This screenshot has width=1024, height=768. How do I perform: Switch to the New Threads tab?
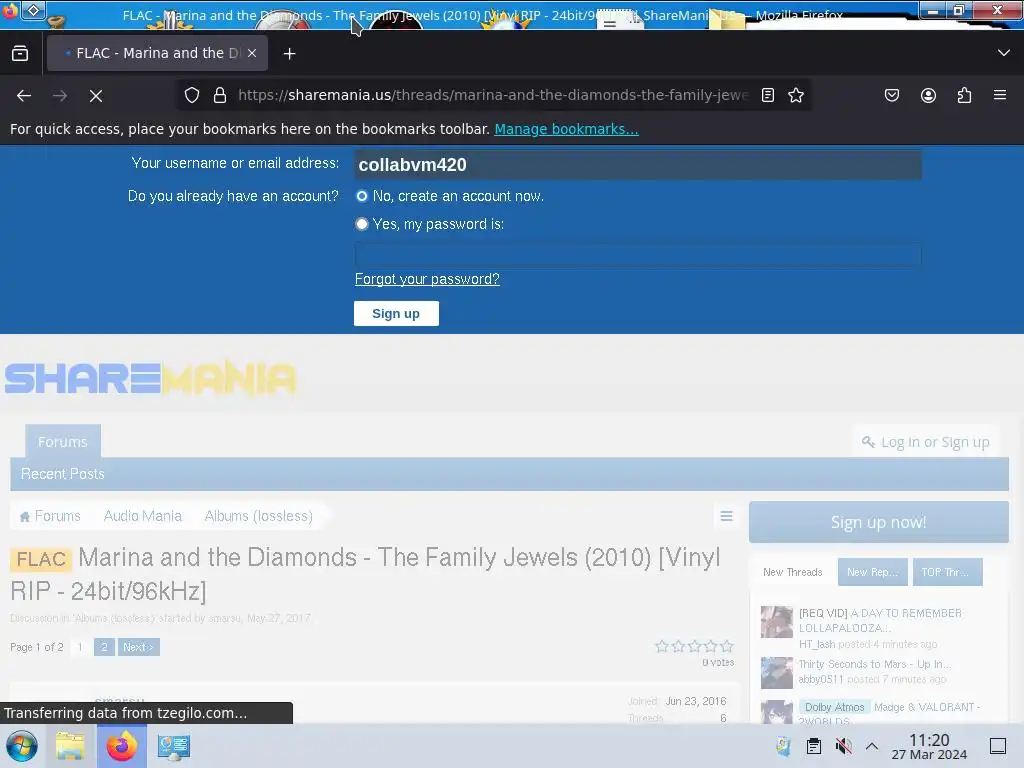pos(793,572)
